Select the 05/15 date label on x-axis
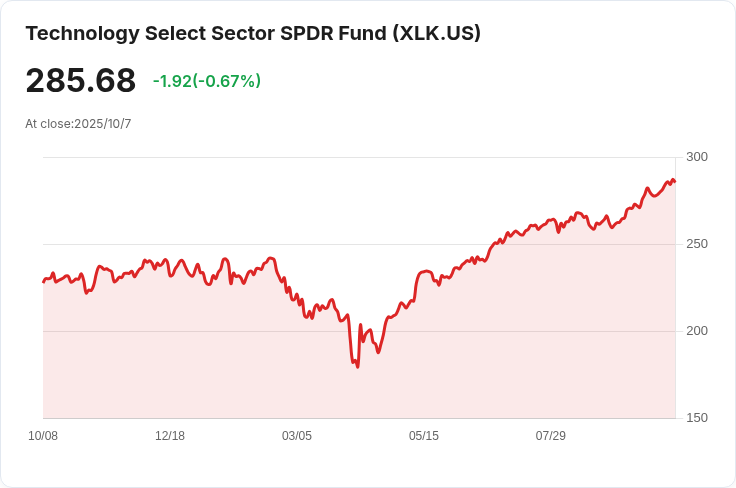The width and height of the screenshot is (736, 488). coord(424,436)
